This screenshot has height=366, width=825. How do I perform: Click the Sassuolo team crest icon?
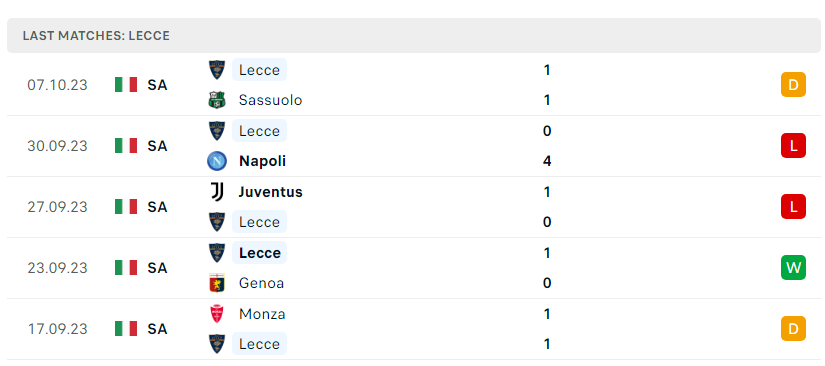(217, 100)
